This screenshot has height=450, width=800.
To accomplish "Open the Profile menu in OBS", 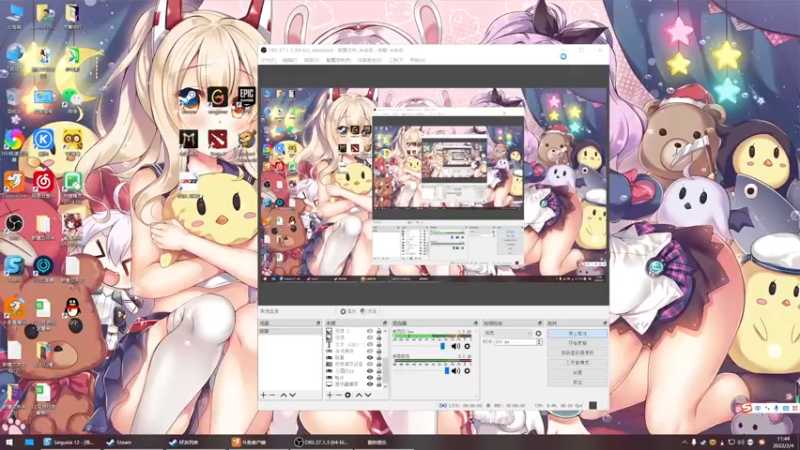I will (x=338, y=60).
